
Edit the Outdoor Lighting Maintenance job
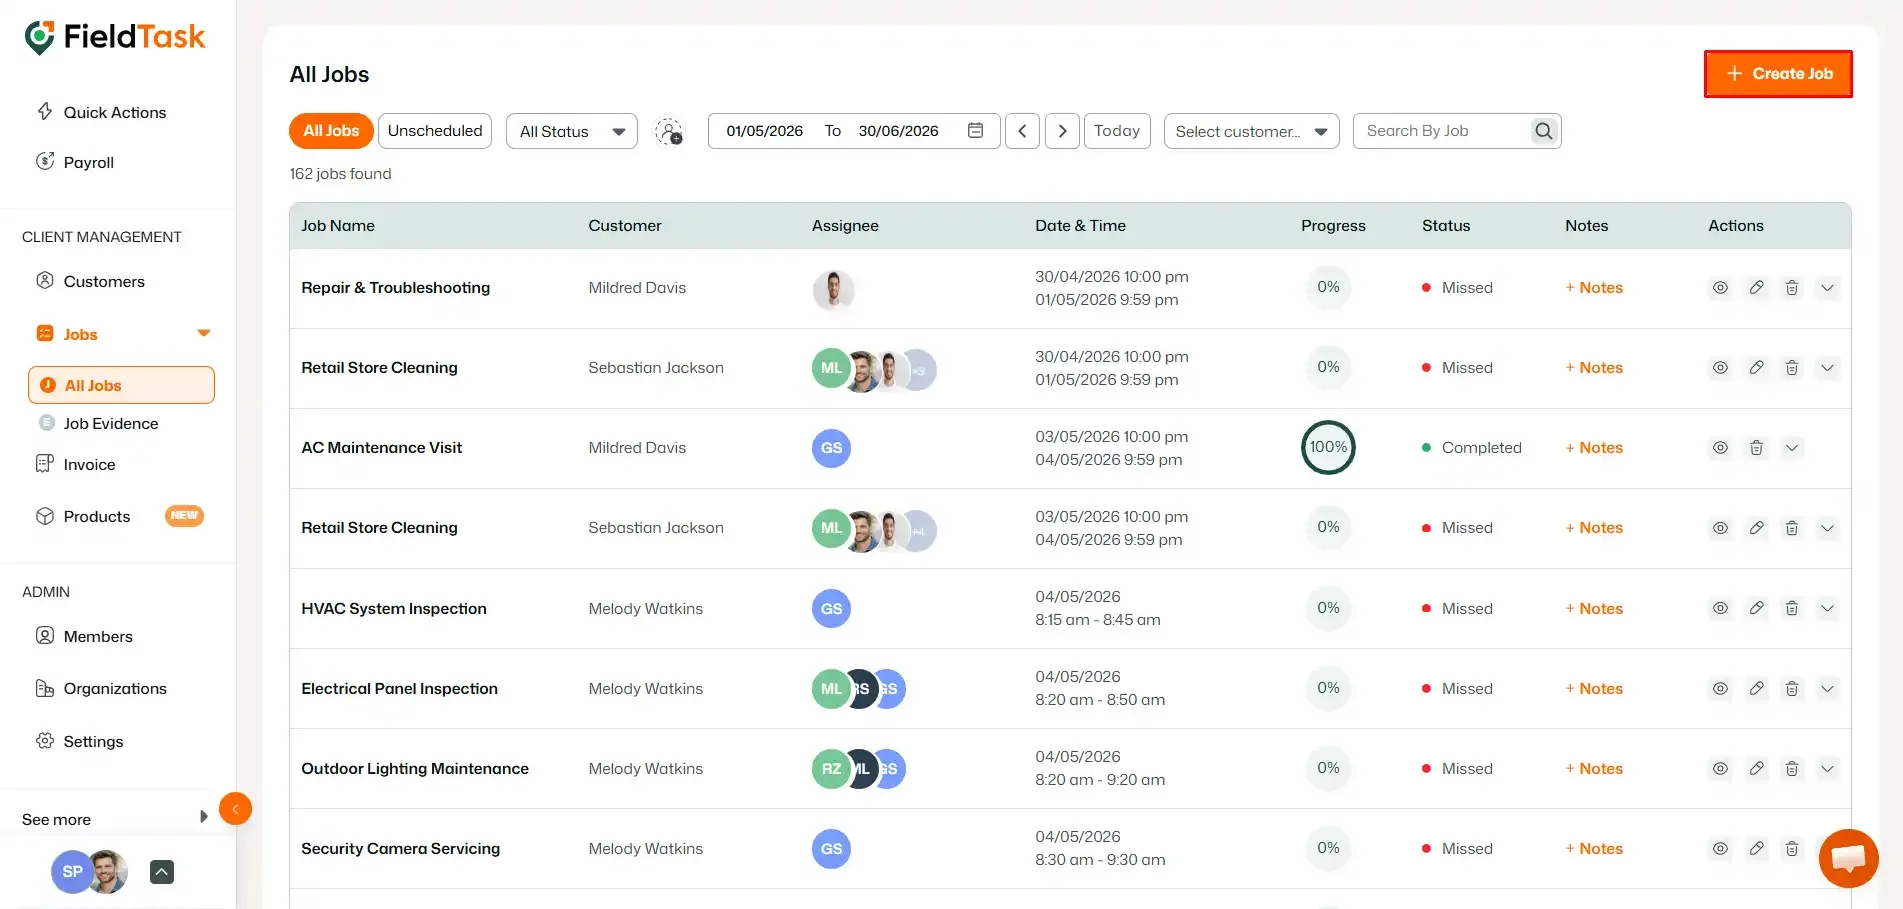[x=1756, y=769]
